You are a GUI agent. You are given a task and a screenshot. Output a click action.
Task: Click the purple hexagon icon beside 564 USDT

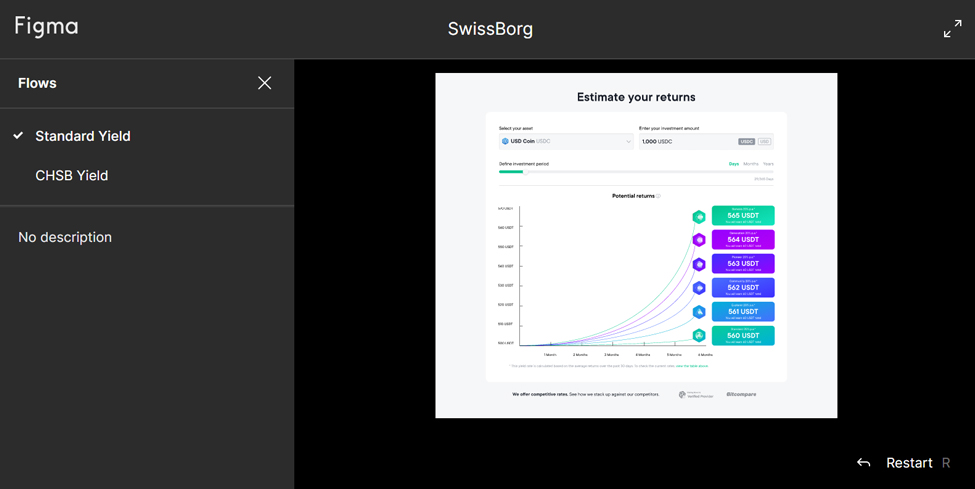(699, 240)
